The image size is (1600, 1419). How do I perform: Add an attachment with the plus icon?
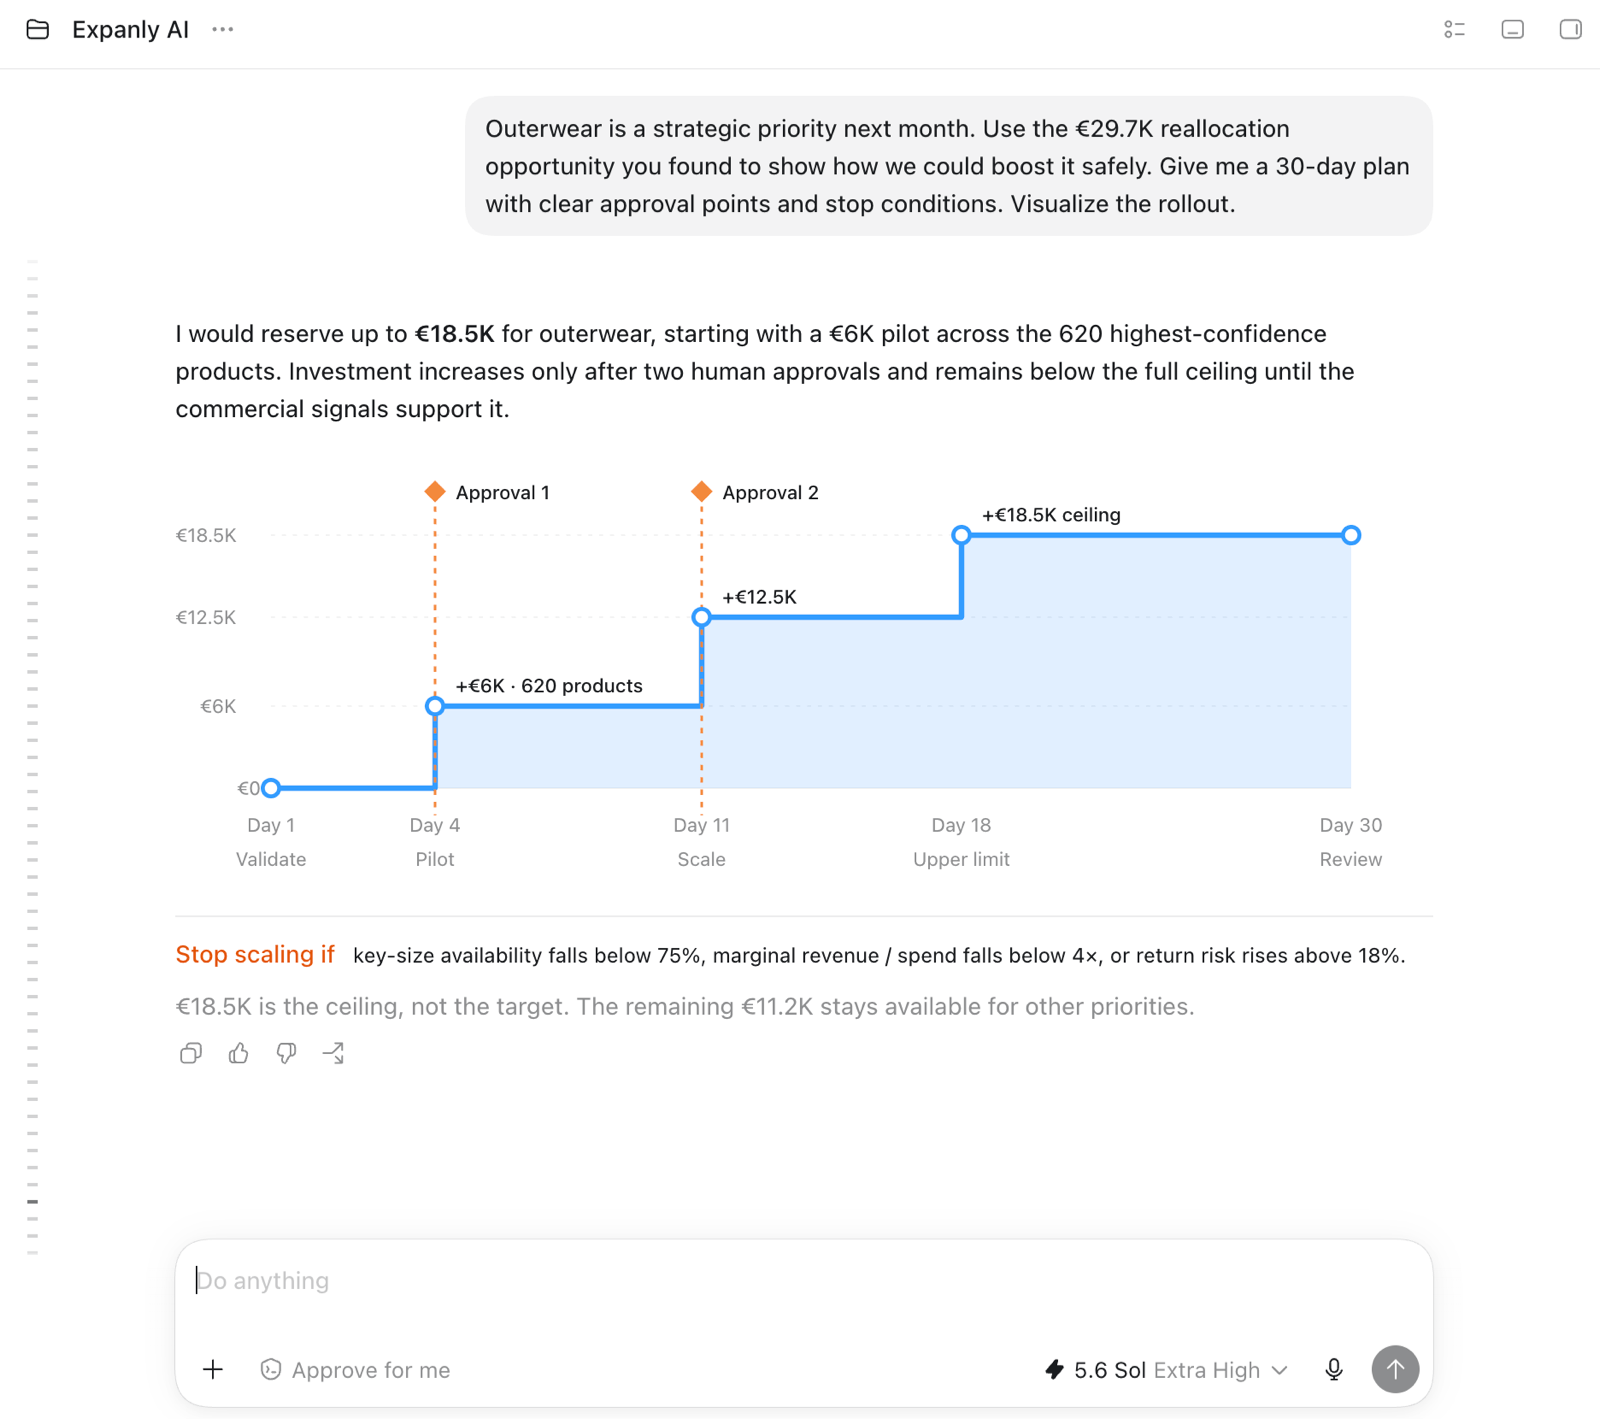pos(213,1369)
